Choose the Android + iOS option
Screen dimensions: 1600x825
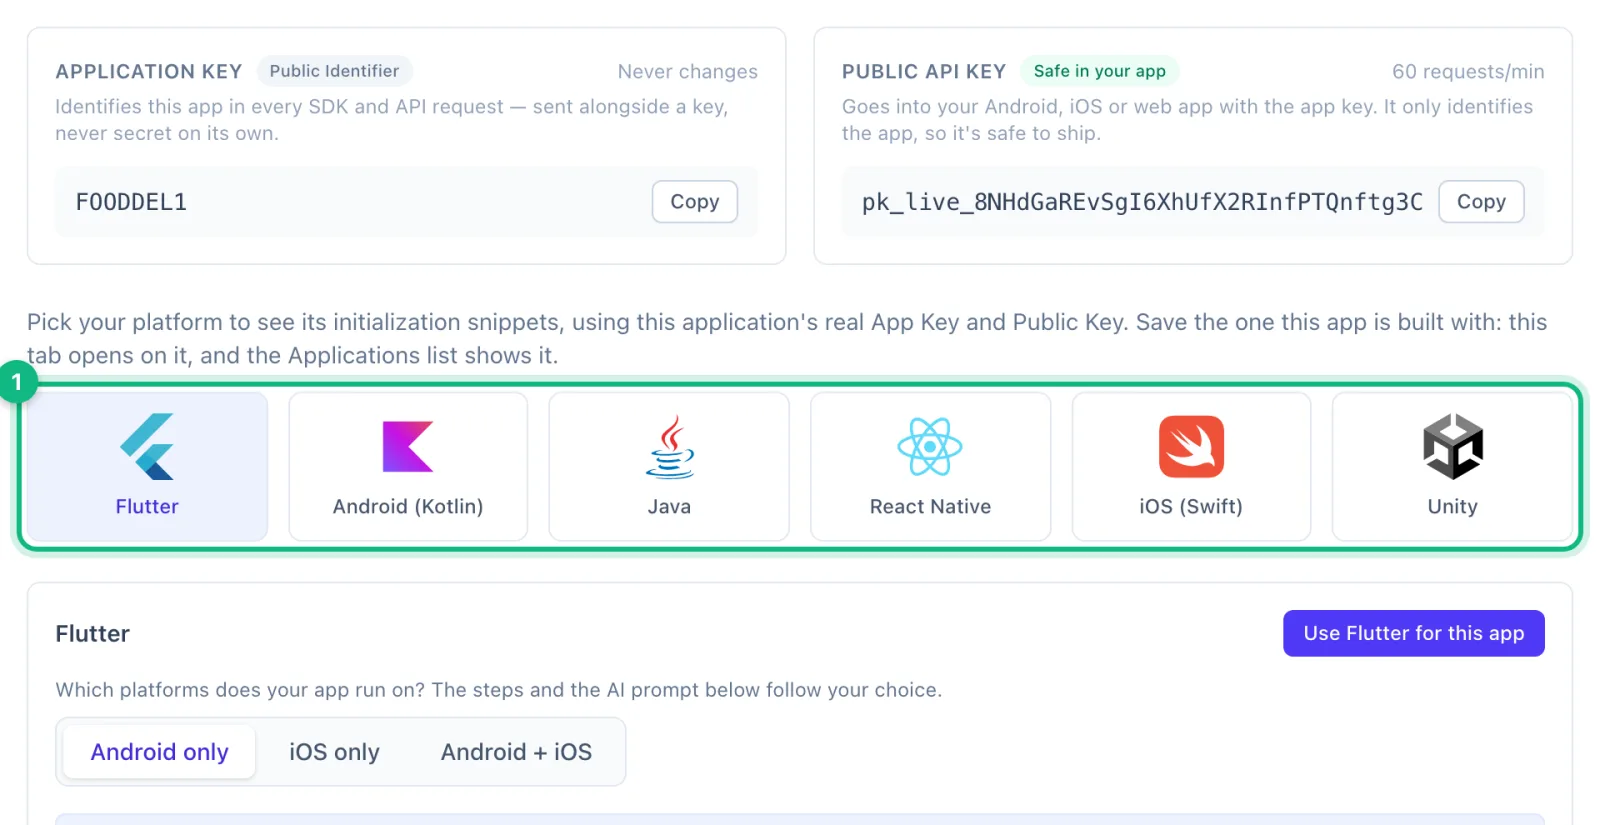click(x=516, y=752)
